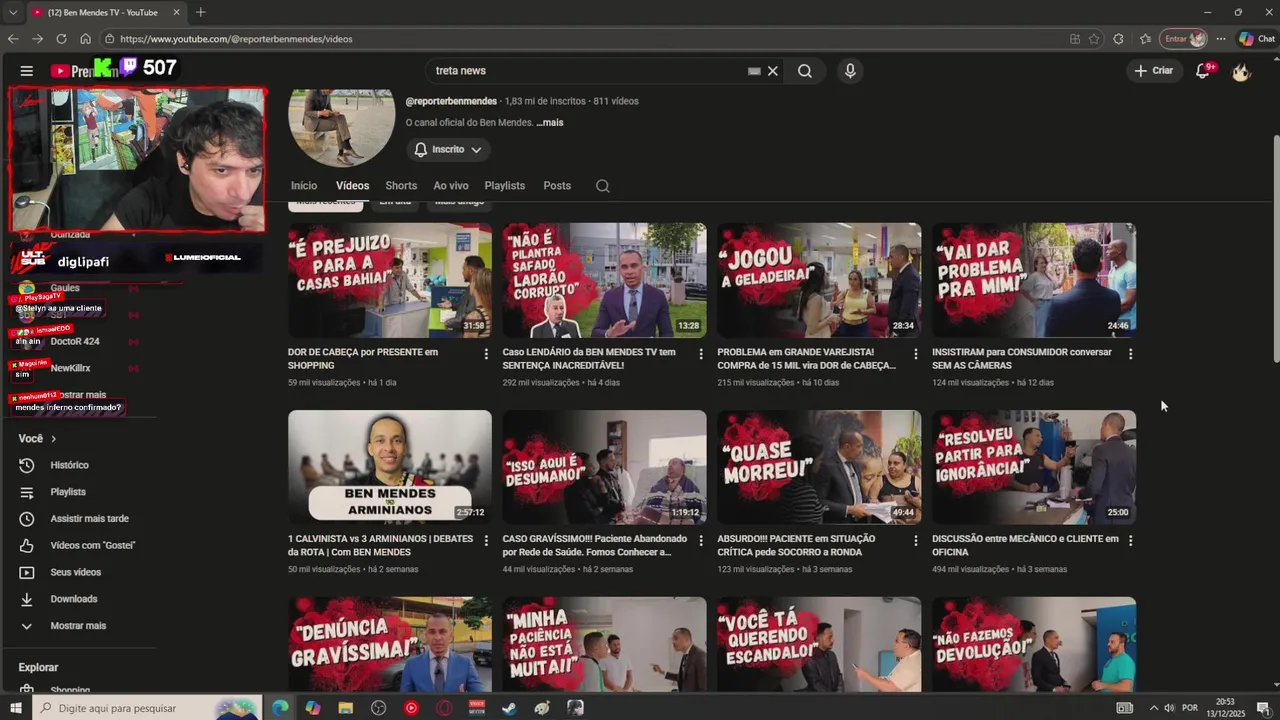Click the Entrar profile sign-in button
Screen dimensions: 1280x720
(x=1184, y=39)
